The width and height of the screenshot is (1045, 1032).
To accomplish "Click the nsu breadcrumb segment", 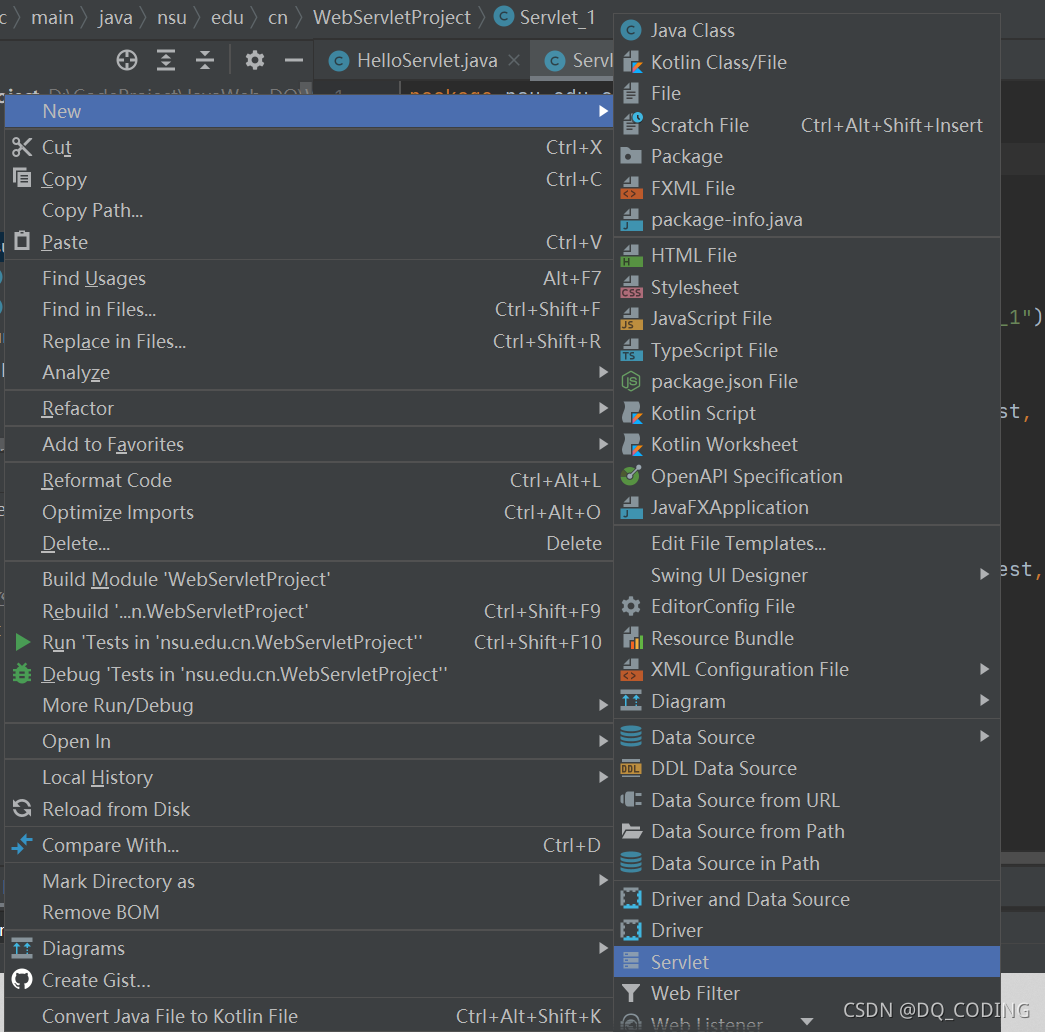I will click(x=171, y=17).
